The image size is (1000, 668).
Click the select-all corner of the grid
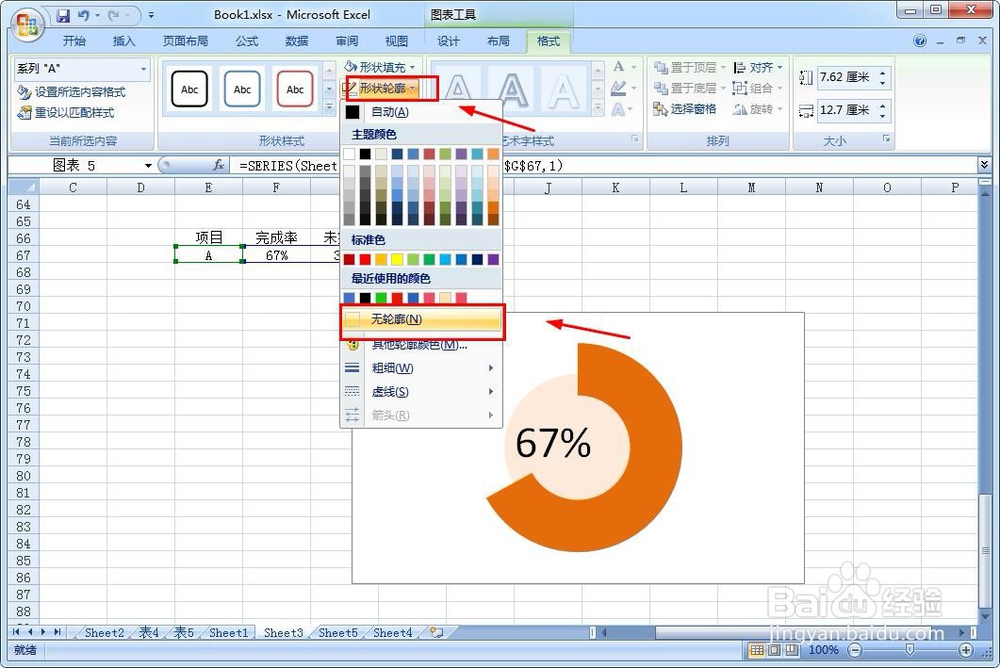tap(24, 188)
